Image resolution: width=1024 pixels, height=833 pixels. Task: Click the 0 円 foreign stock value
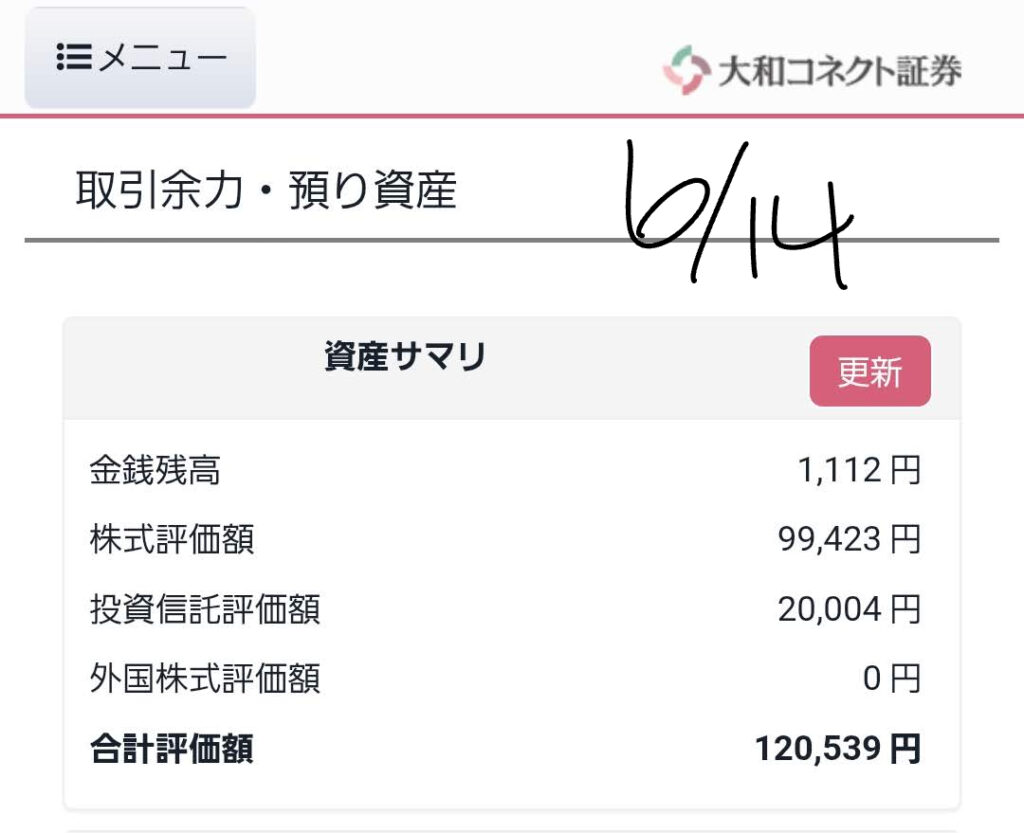pos(891,678)
